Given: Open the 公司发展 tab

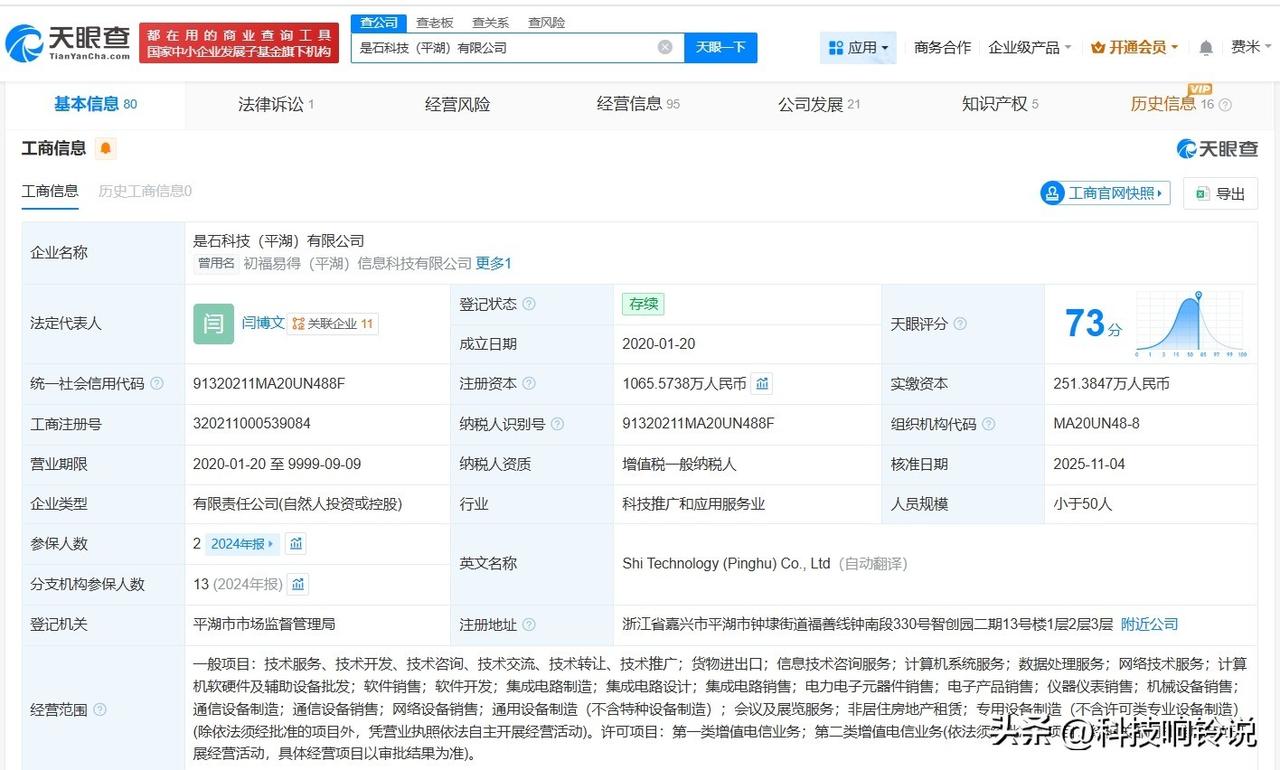Looking at the screenshot, I should 819,104.
